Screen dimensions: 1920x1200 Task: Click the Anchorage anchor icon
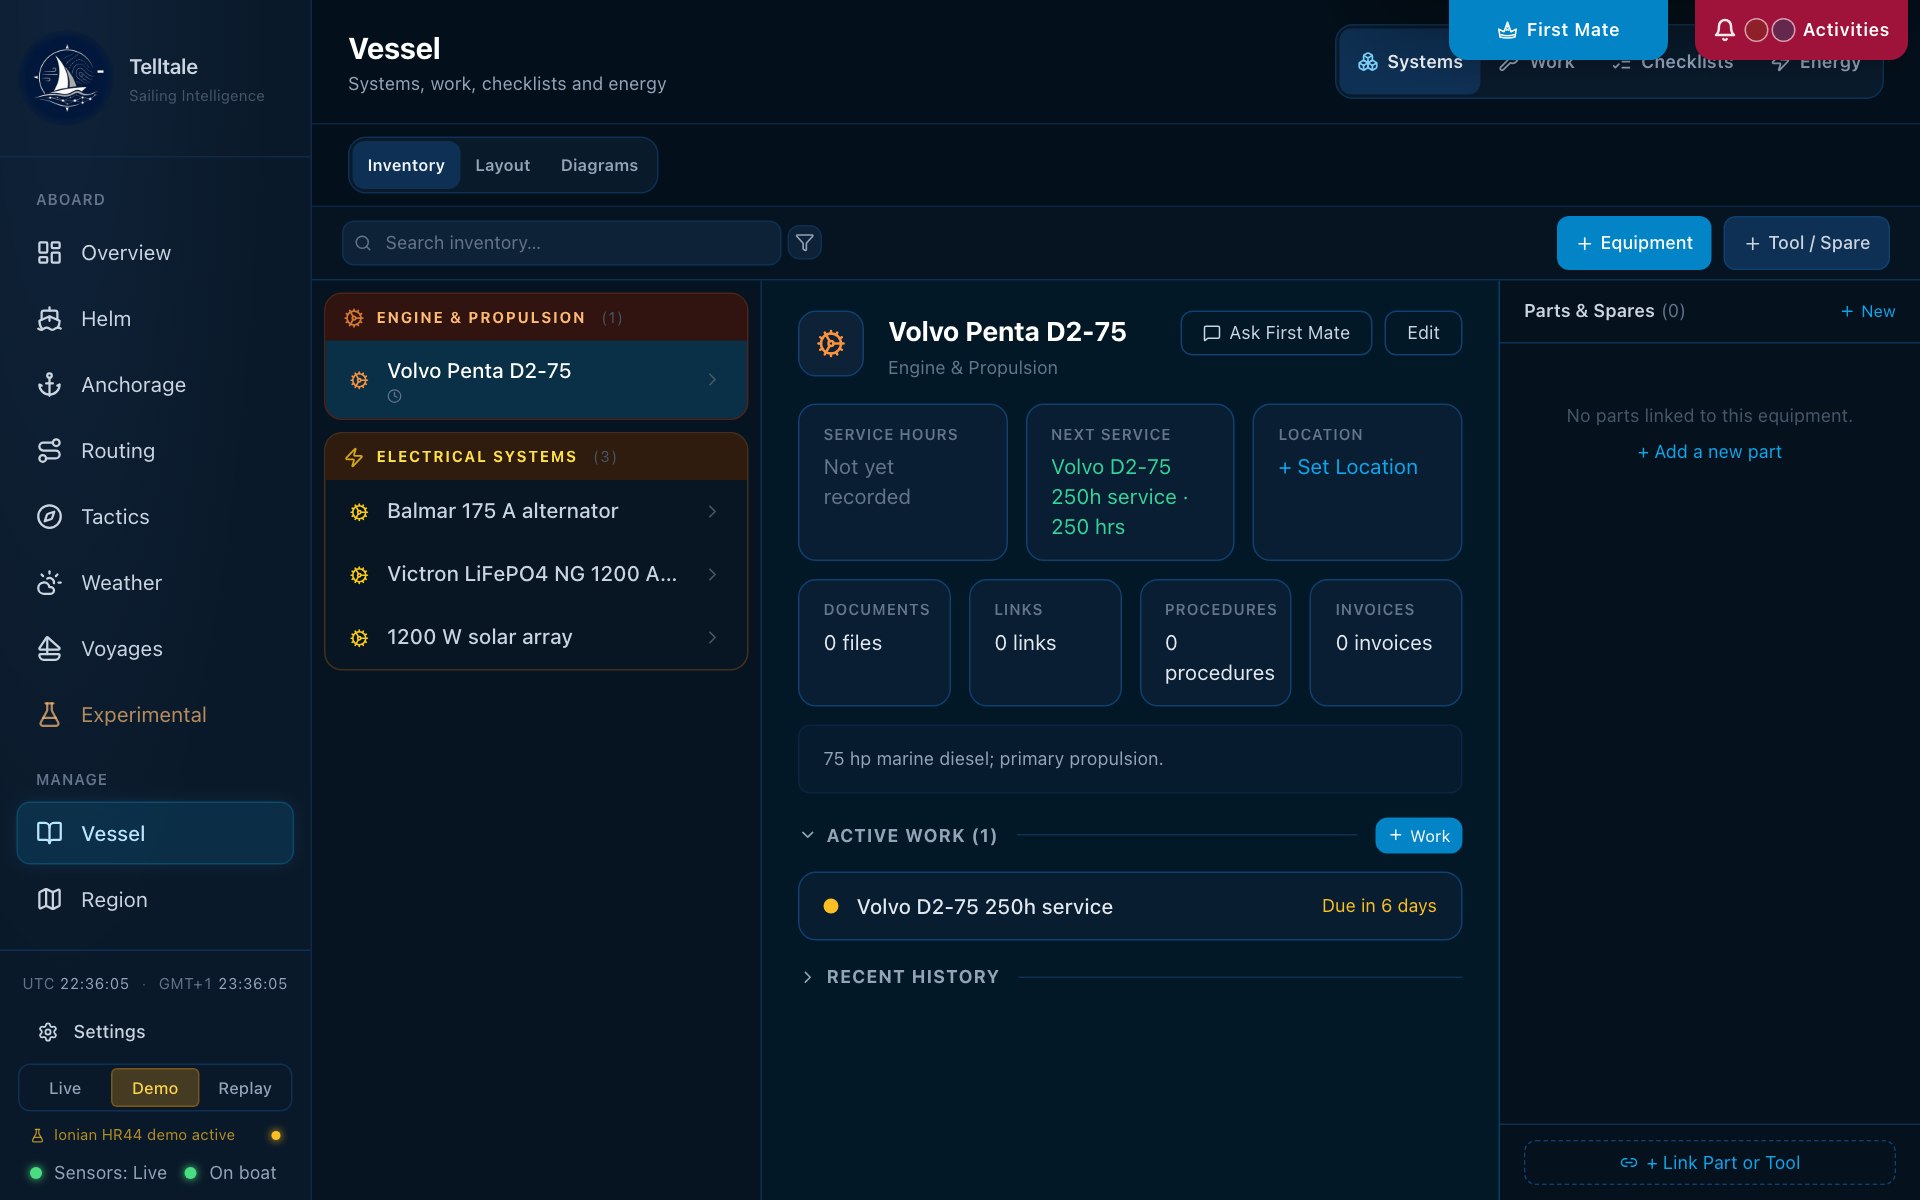pyautogui.click(x=49, y=385)
